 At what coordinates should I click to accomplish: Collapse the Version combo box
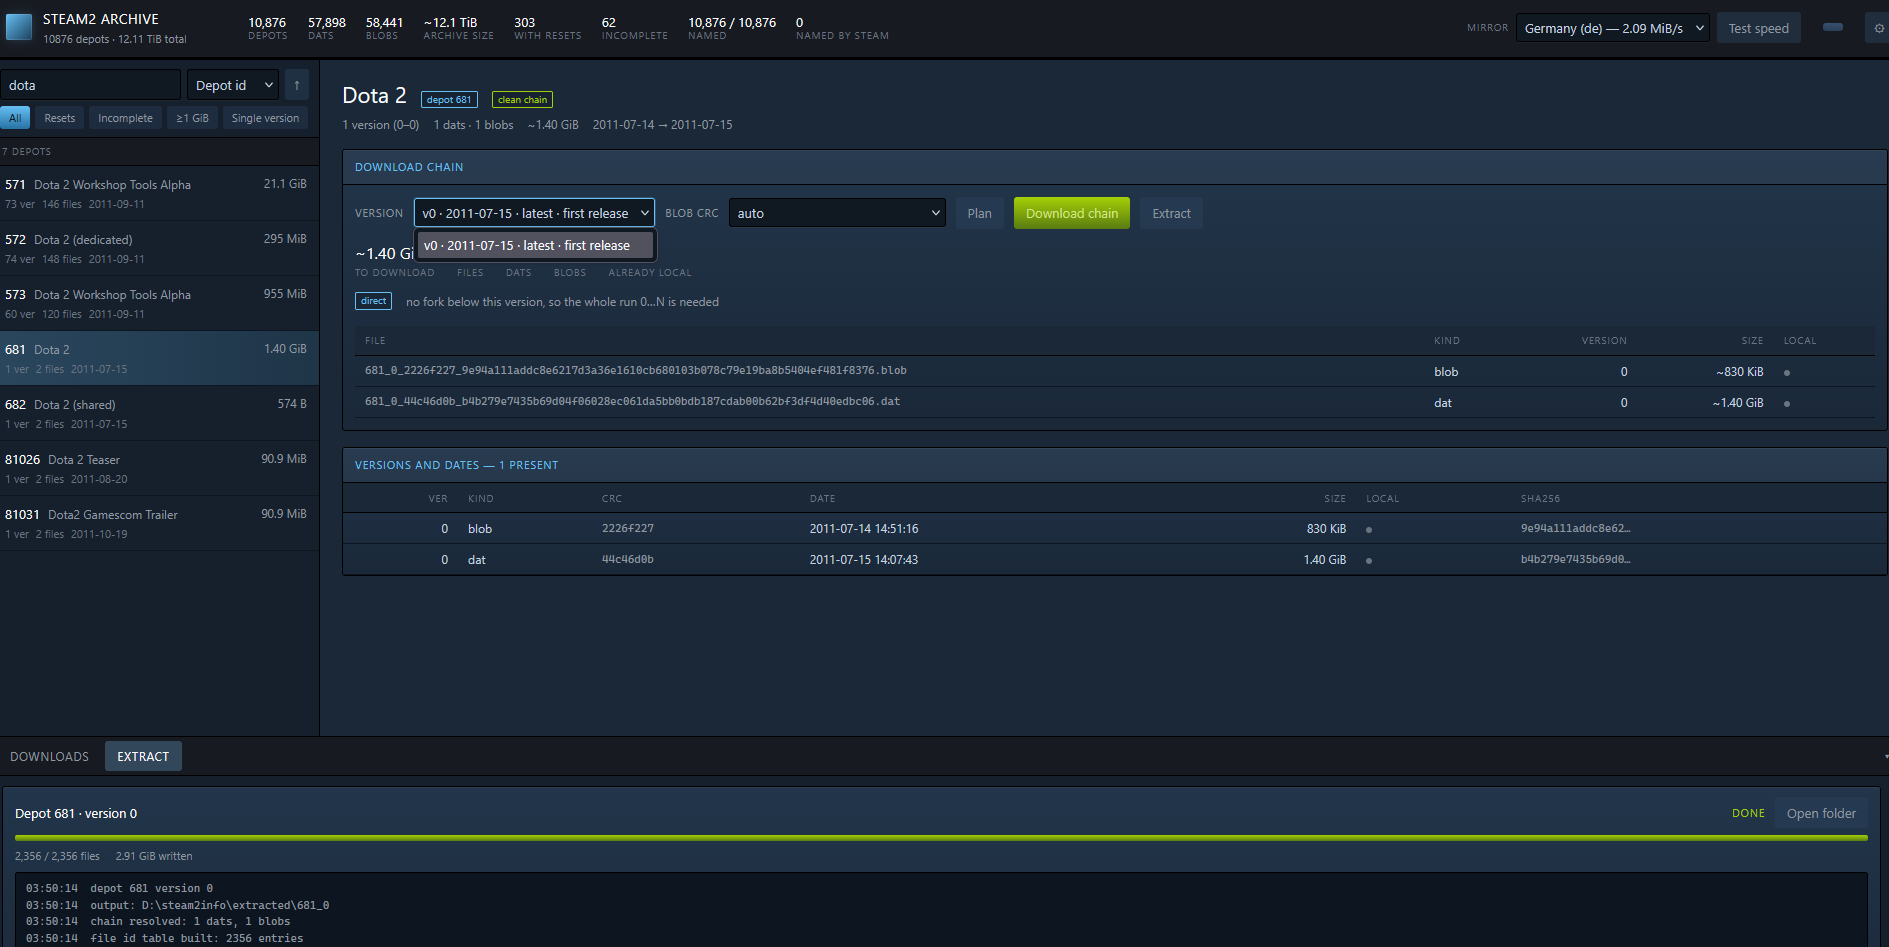click(x=534, y=213)
